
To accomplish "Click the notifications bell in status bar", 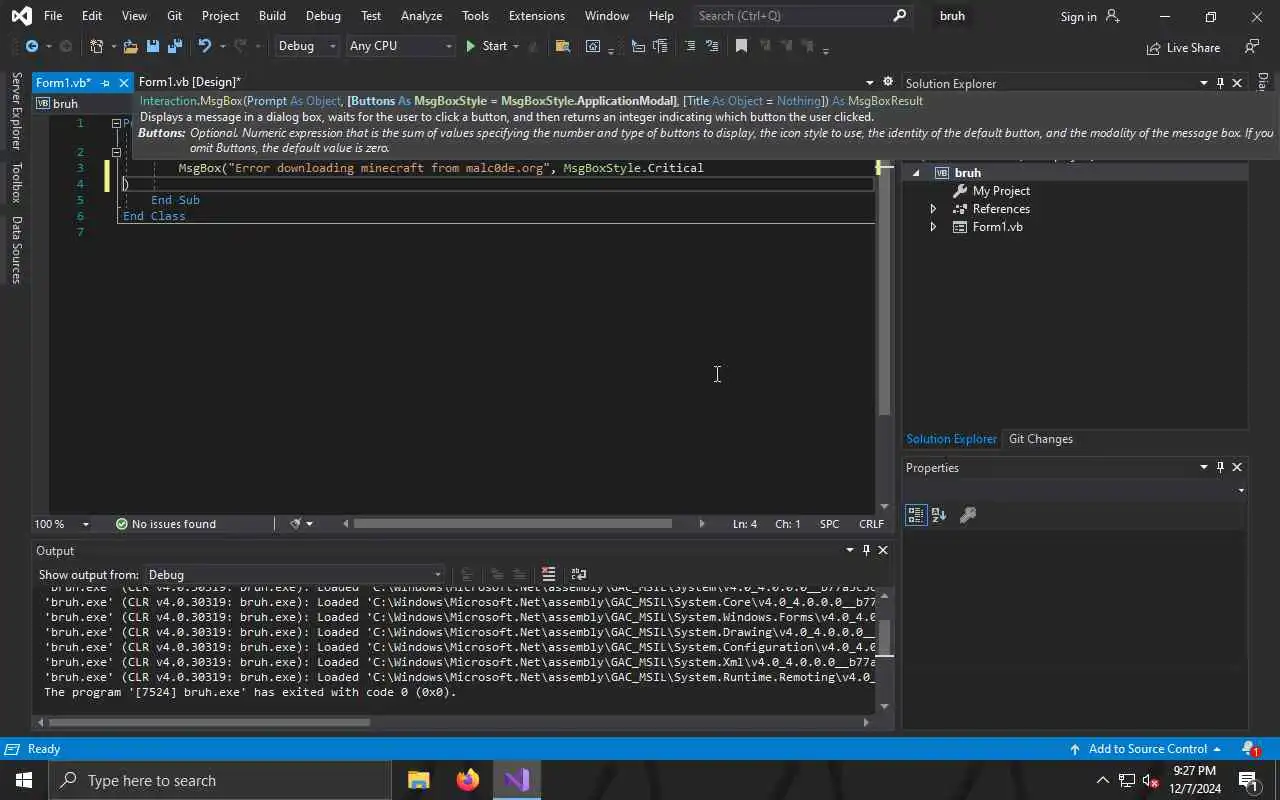I will point(1250,749).
